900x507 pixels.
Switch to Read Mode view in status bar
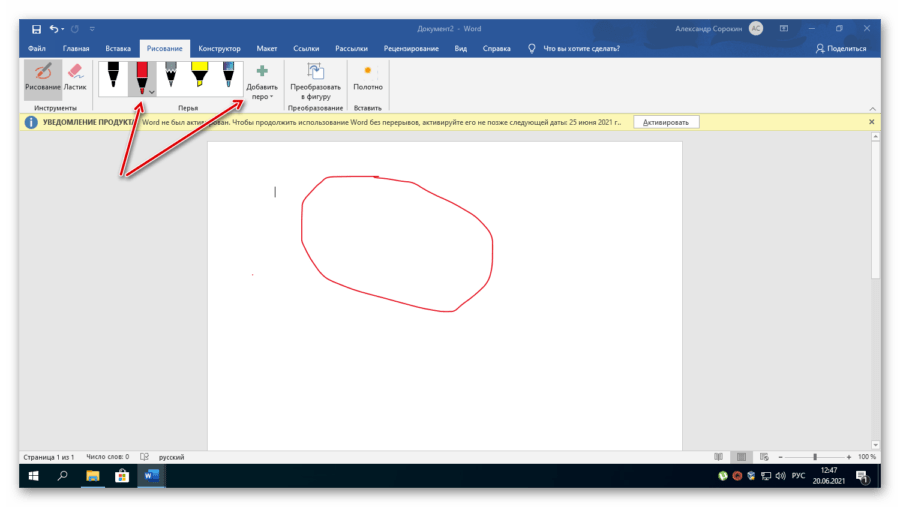tap(716, 457)
